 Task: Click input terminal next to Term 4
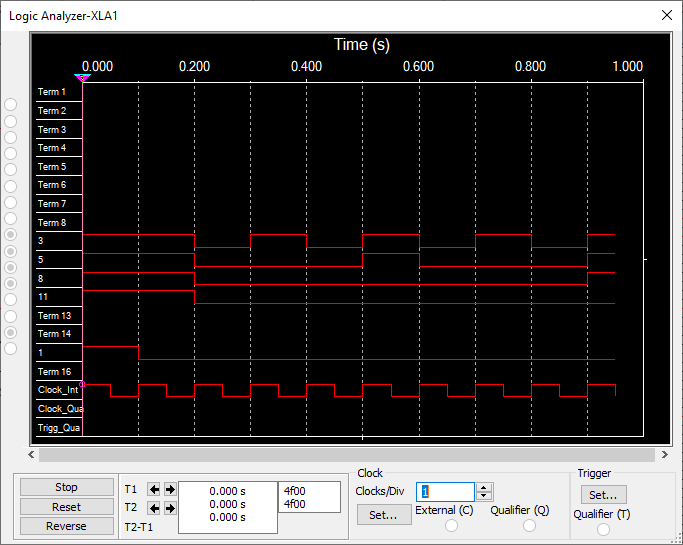[x=10, y=153]
